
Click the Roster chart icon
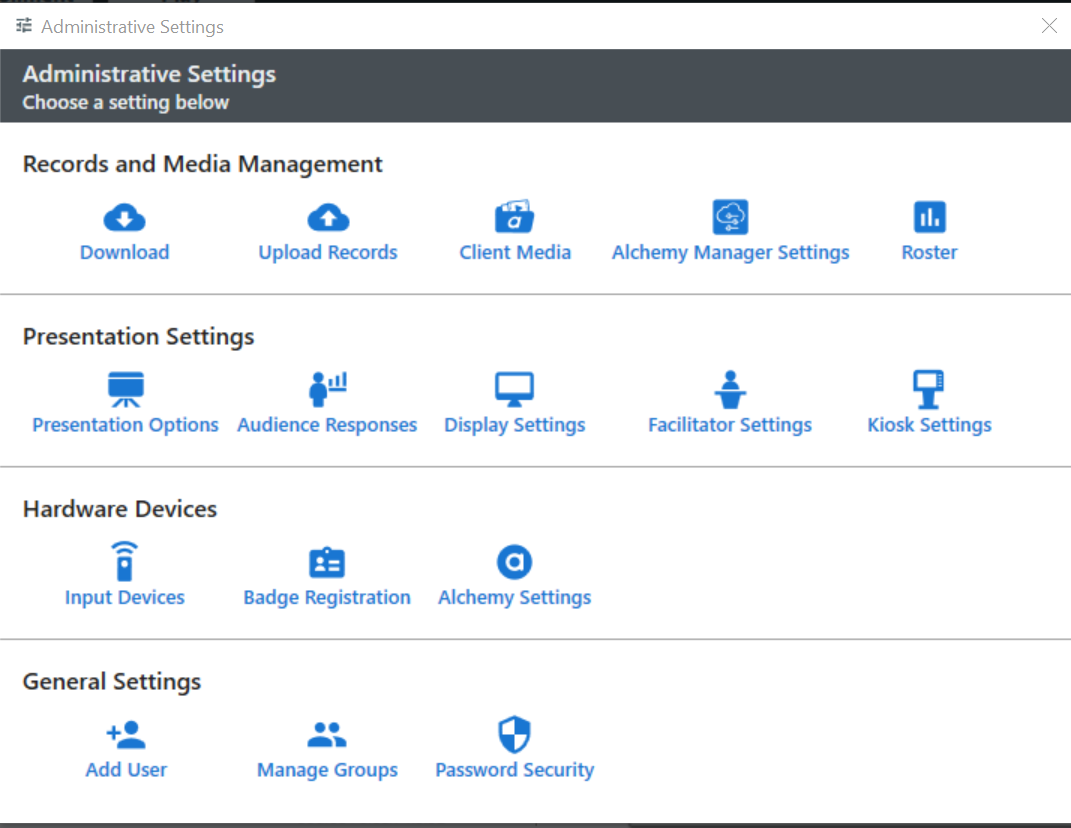(x=929, y=217)
